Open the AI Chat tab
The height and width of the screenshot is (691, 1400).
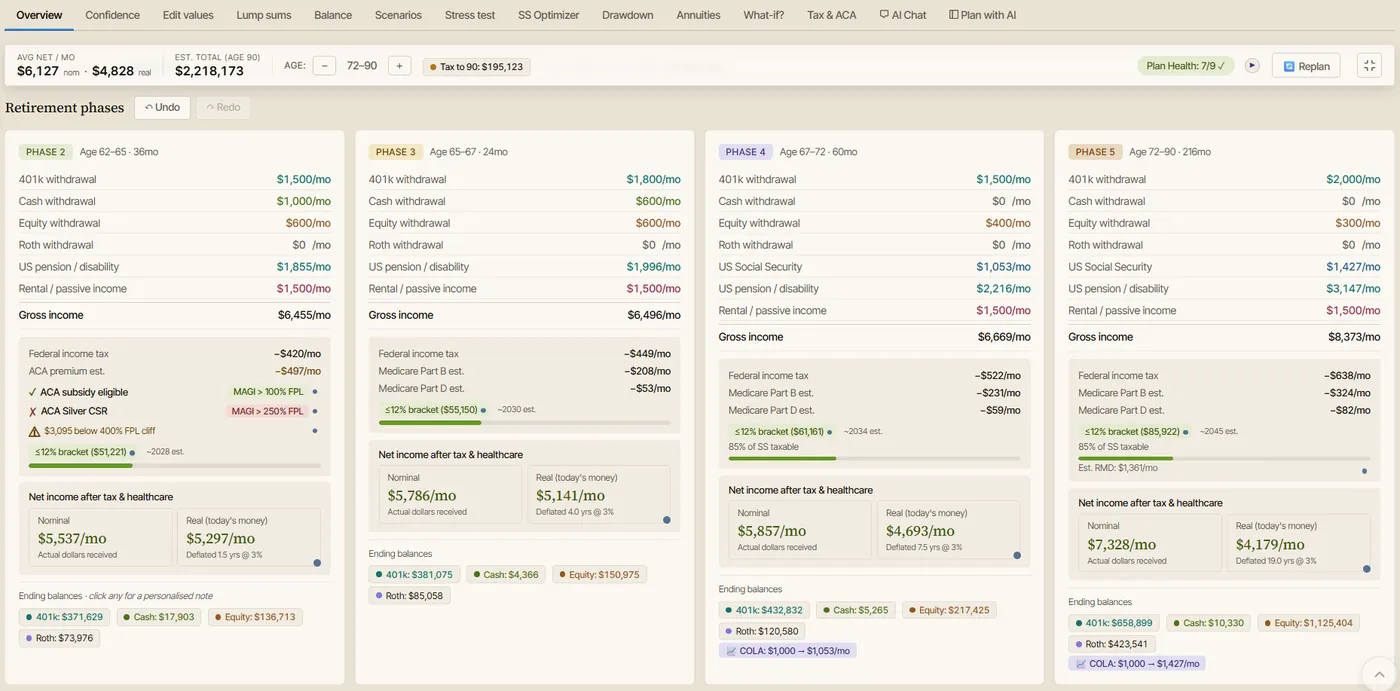903,15
